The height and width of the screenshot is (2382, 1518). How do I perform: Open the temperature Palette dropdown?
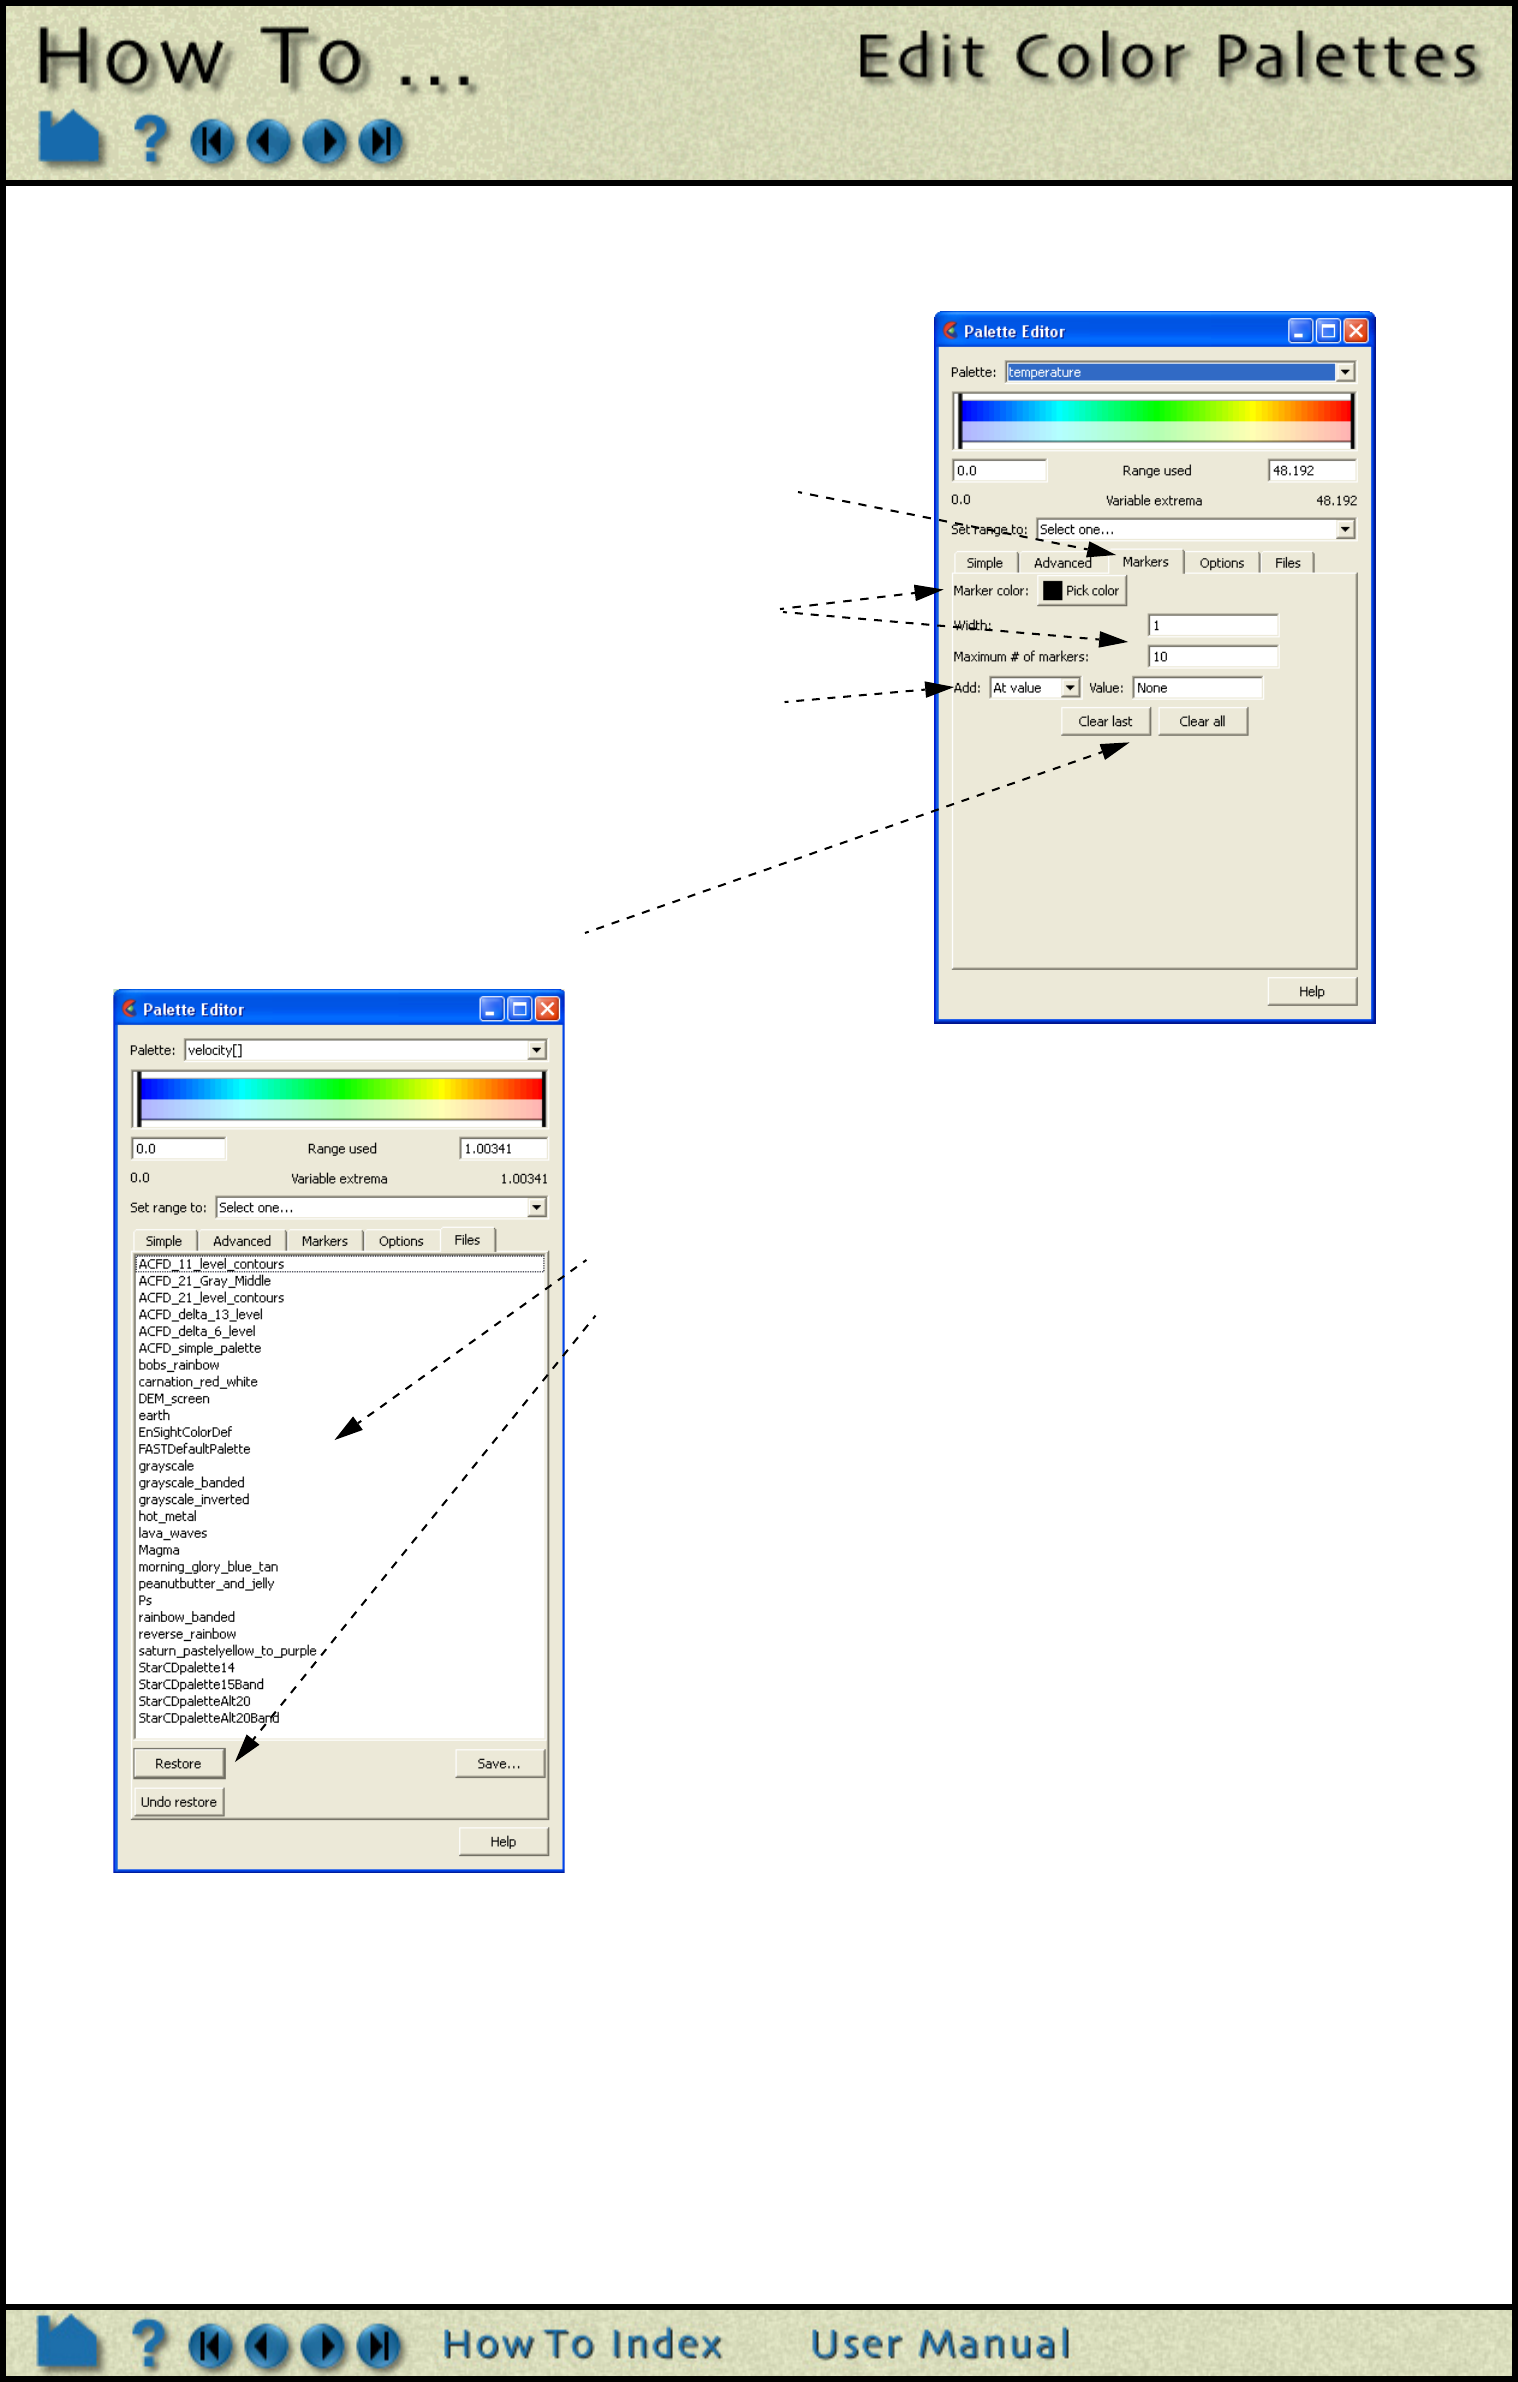point(1345,372)
